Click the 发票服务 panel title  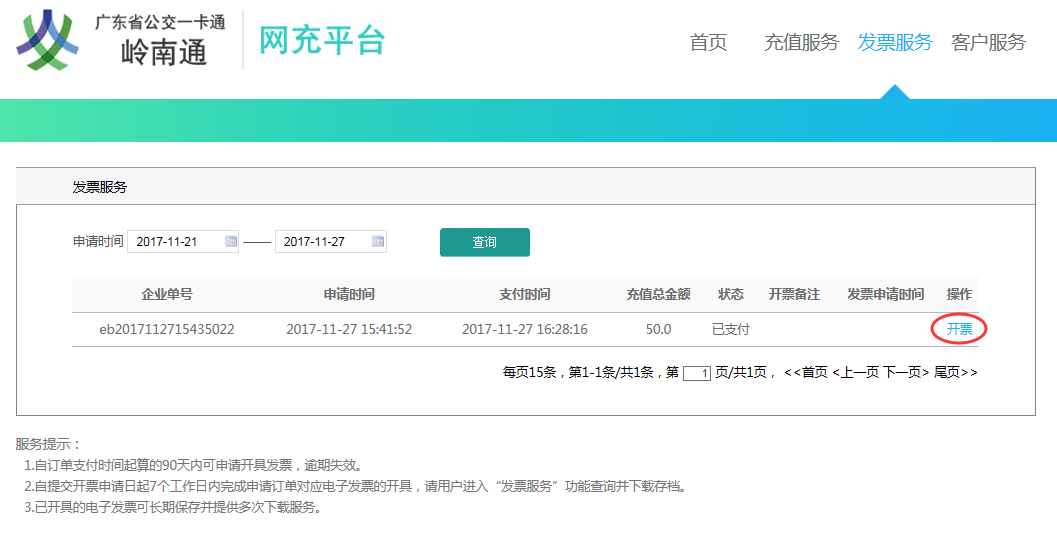(x=100, y=187)
